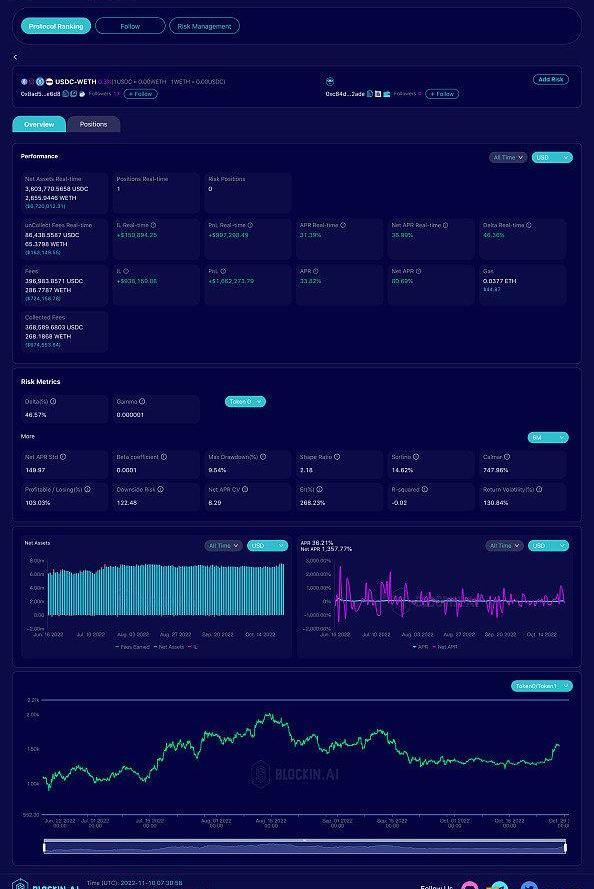Toggle Fees Earned legend in Net Assets chart
The width and height of the screenshot is (594, 889).
coord(133,647)
